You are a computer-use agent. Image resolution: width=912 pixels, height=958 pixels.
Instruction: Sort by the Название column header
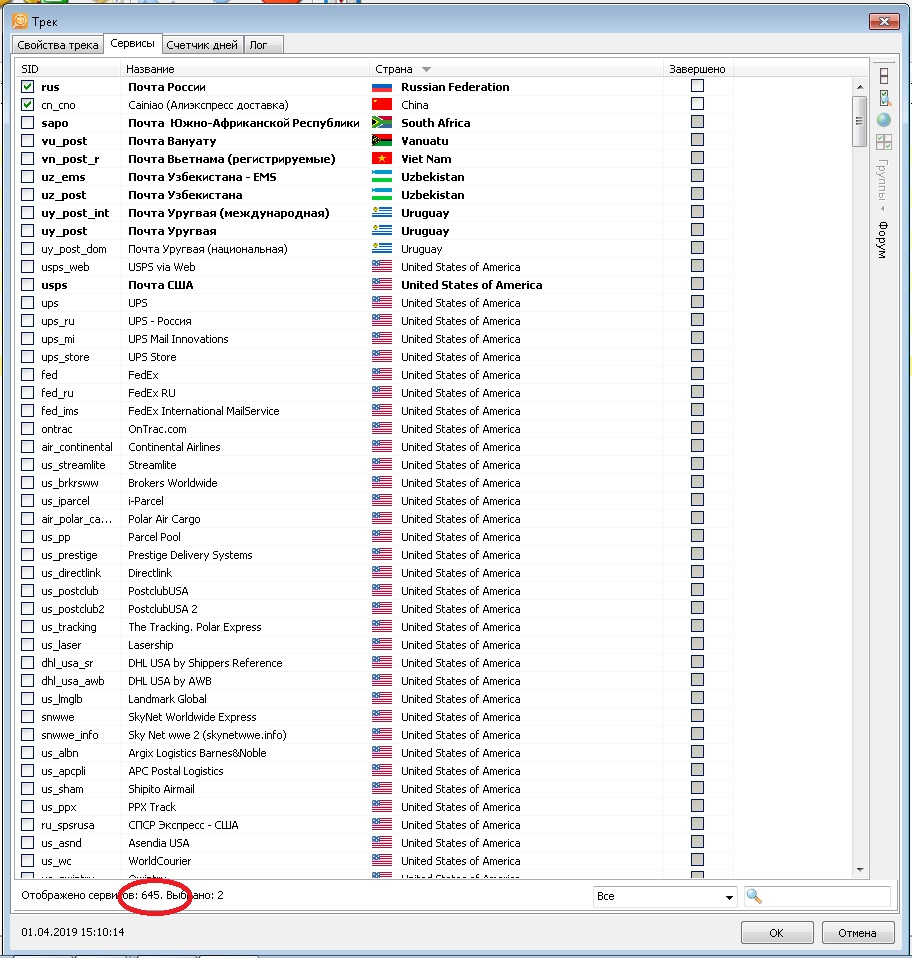(x=245, y=69)
